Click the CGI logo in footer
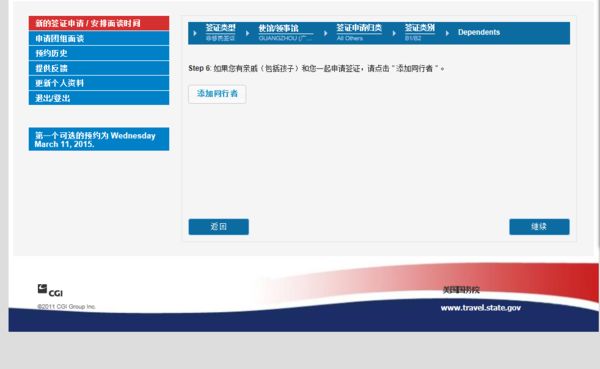This screenshot has width=600, height=369. [x=50, y=291]
